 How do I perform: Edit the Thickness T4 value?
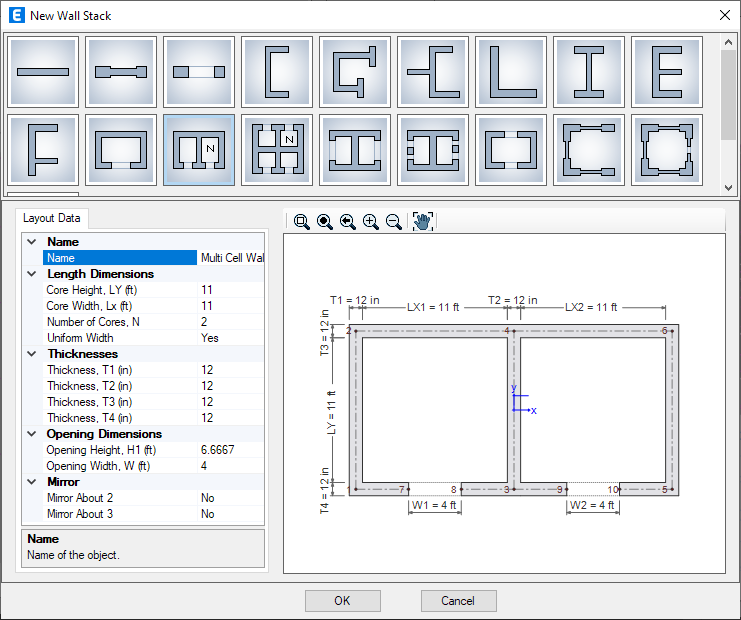(231, 418)
